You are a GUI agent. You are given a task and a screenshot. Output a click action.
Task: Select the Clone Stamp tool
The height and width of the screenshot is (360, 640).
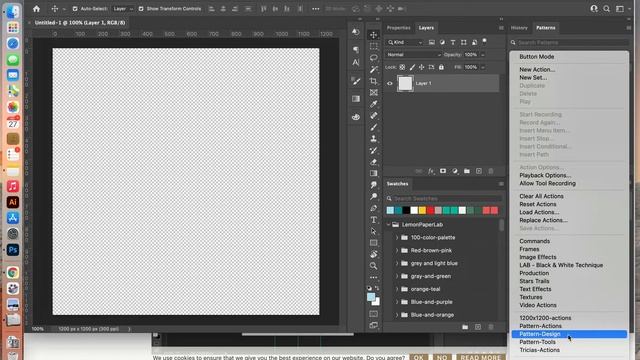click(x=373, y=139)
